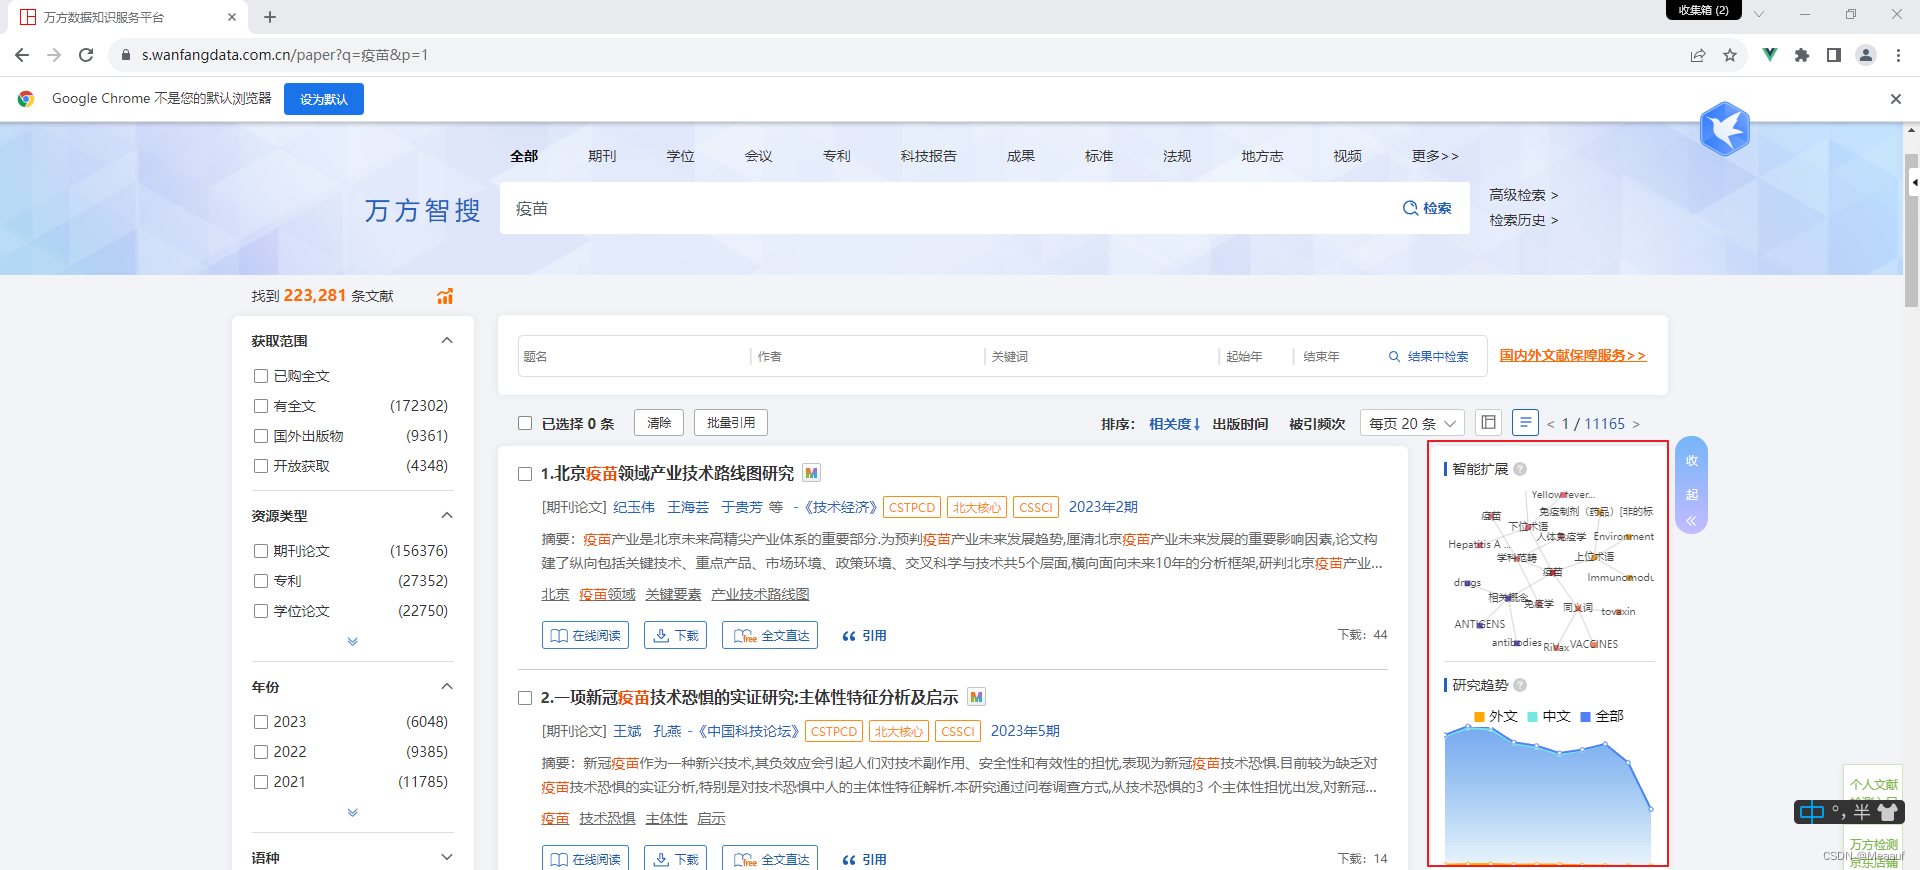Viewport: 1920px width, 870px height.
Task: Bookmark page with star icon
Action: point(1730,55)
